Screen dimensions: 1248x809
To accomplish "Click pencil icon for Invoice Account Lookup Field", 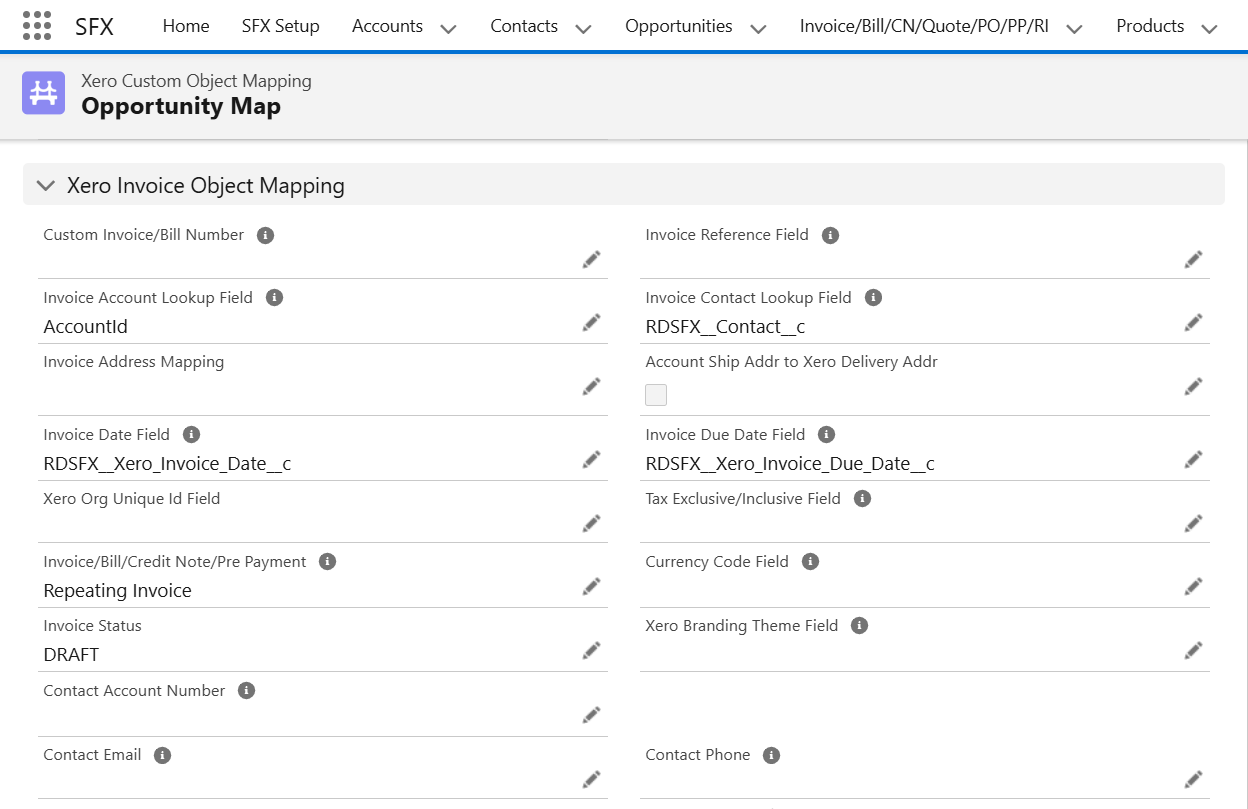I will tap(591, 323).
